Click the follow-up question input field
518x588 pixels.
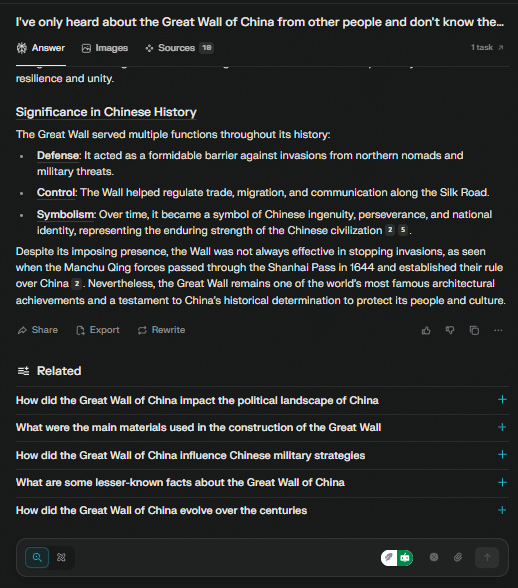225,557
